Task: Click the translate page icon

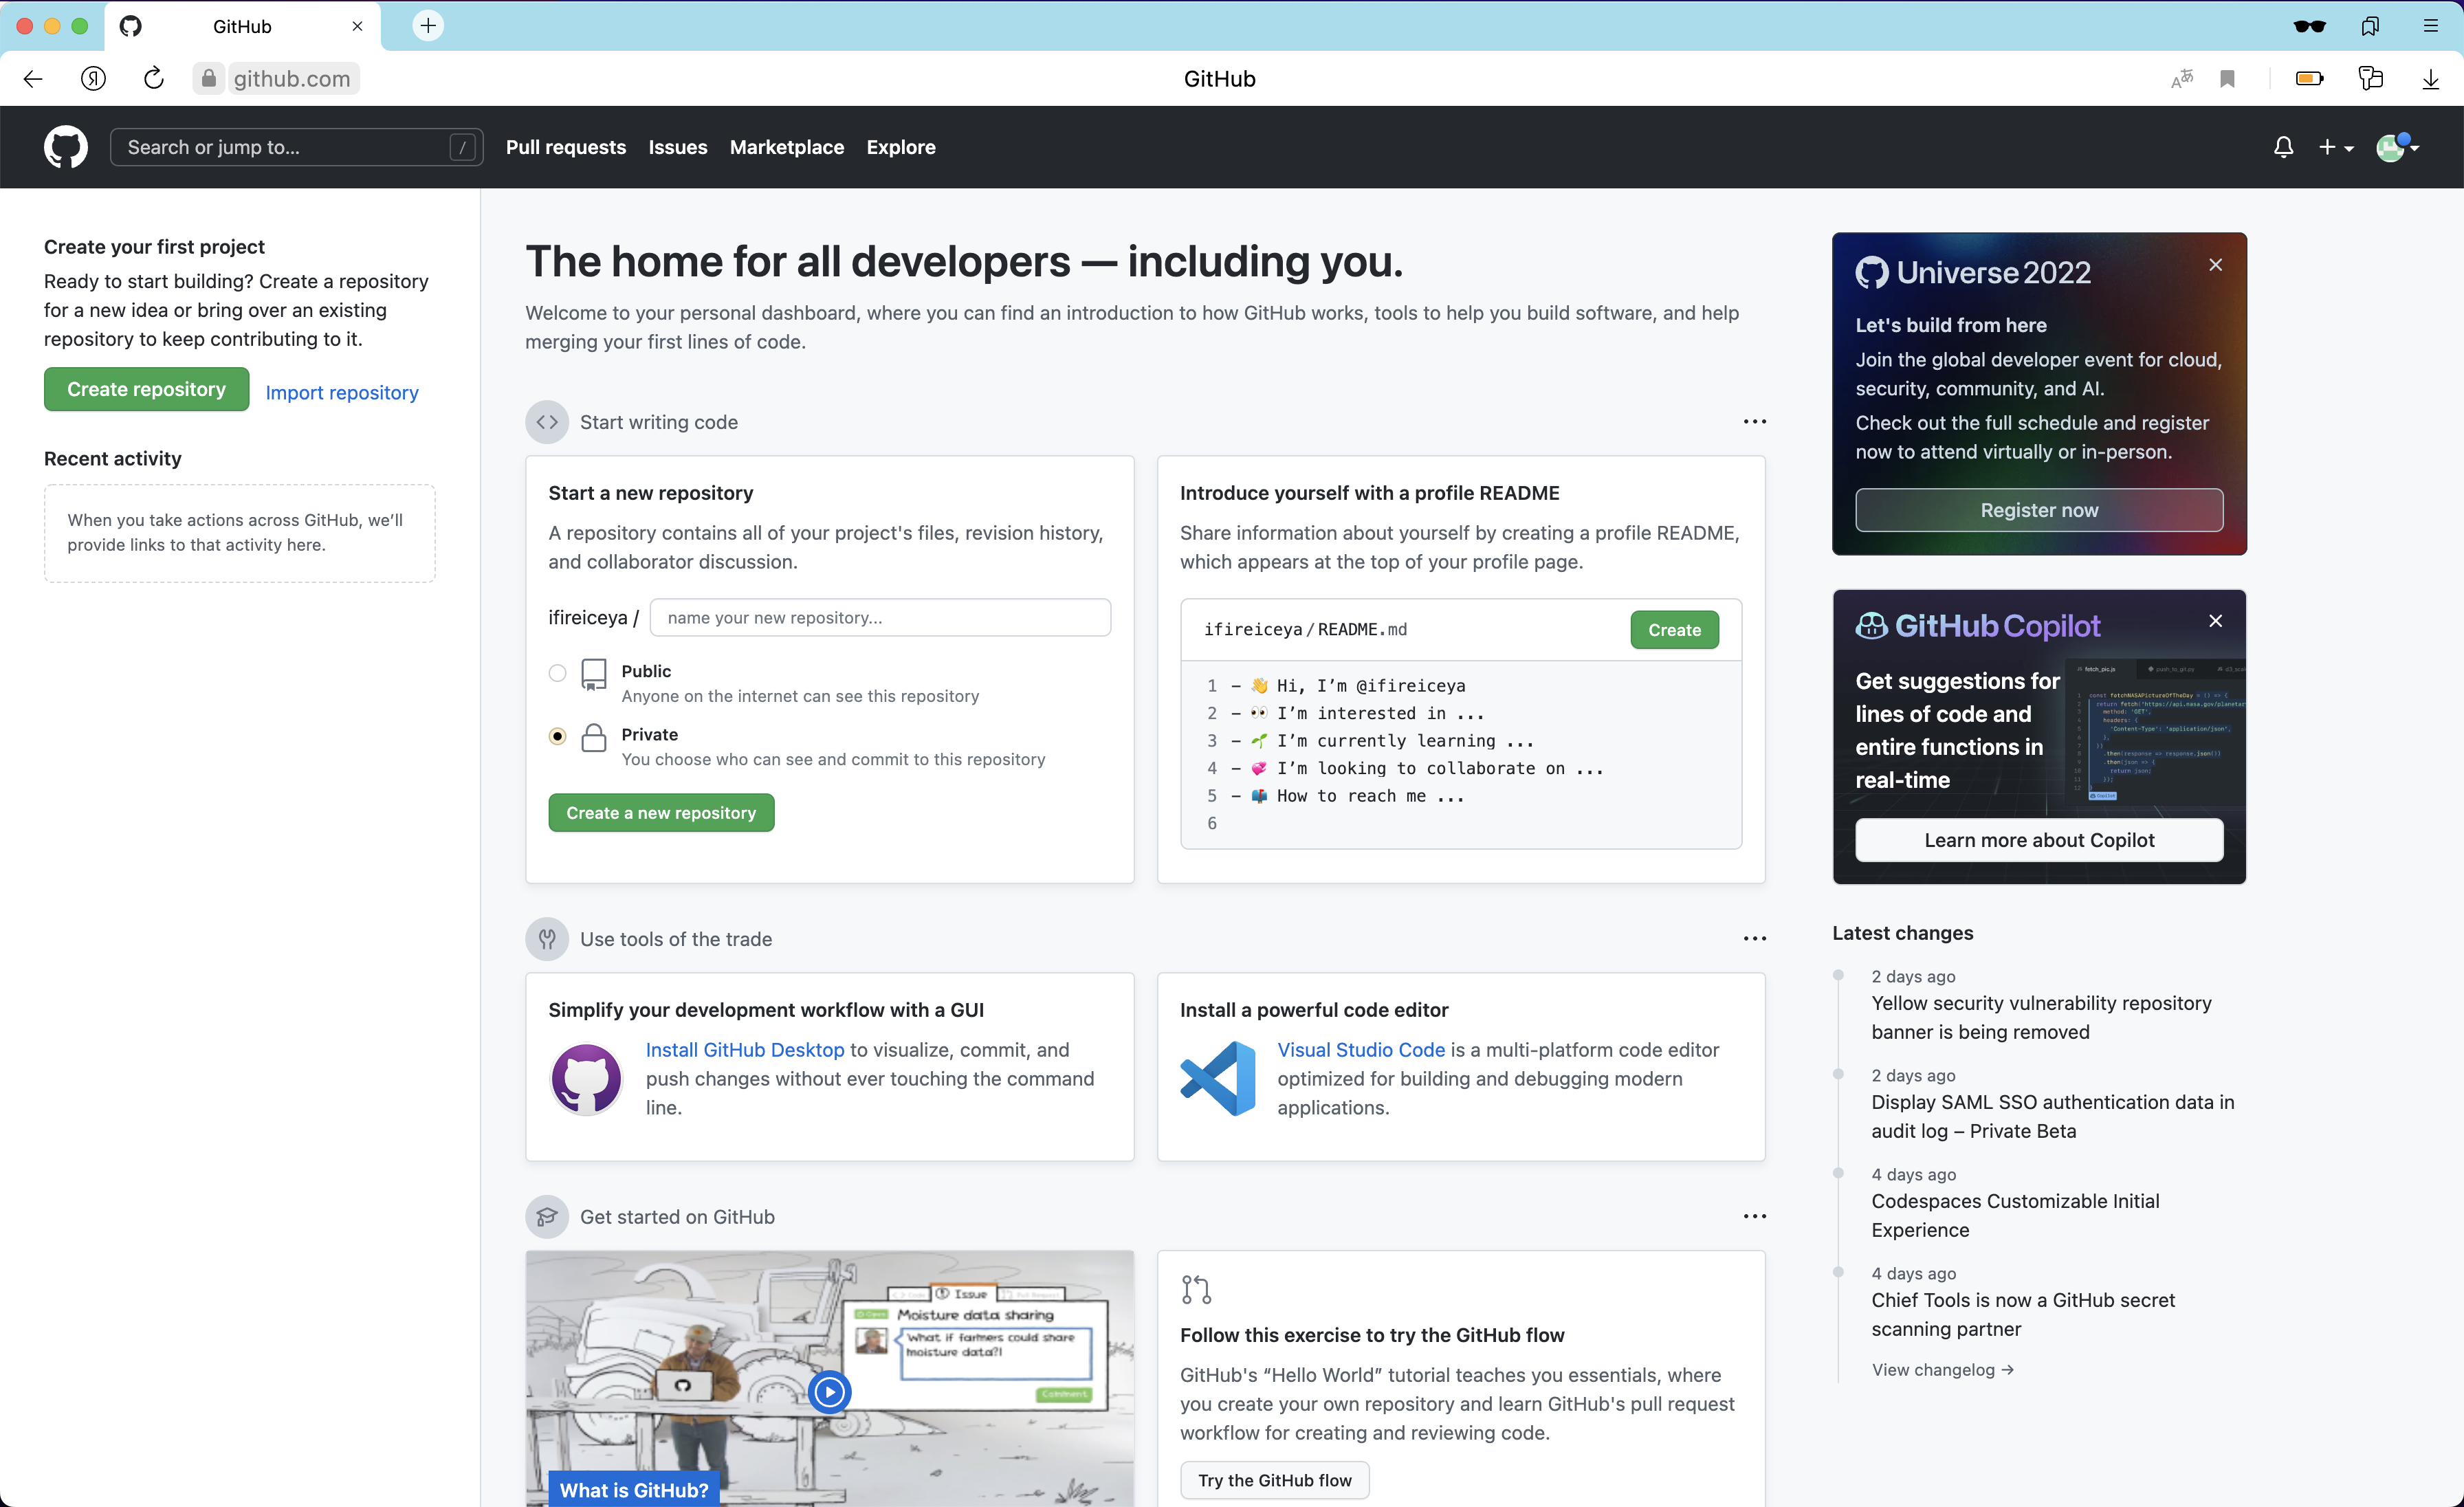Action: point(2182,78)
